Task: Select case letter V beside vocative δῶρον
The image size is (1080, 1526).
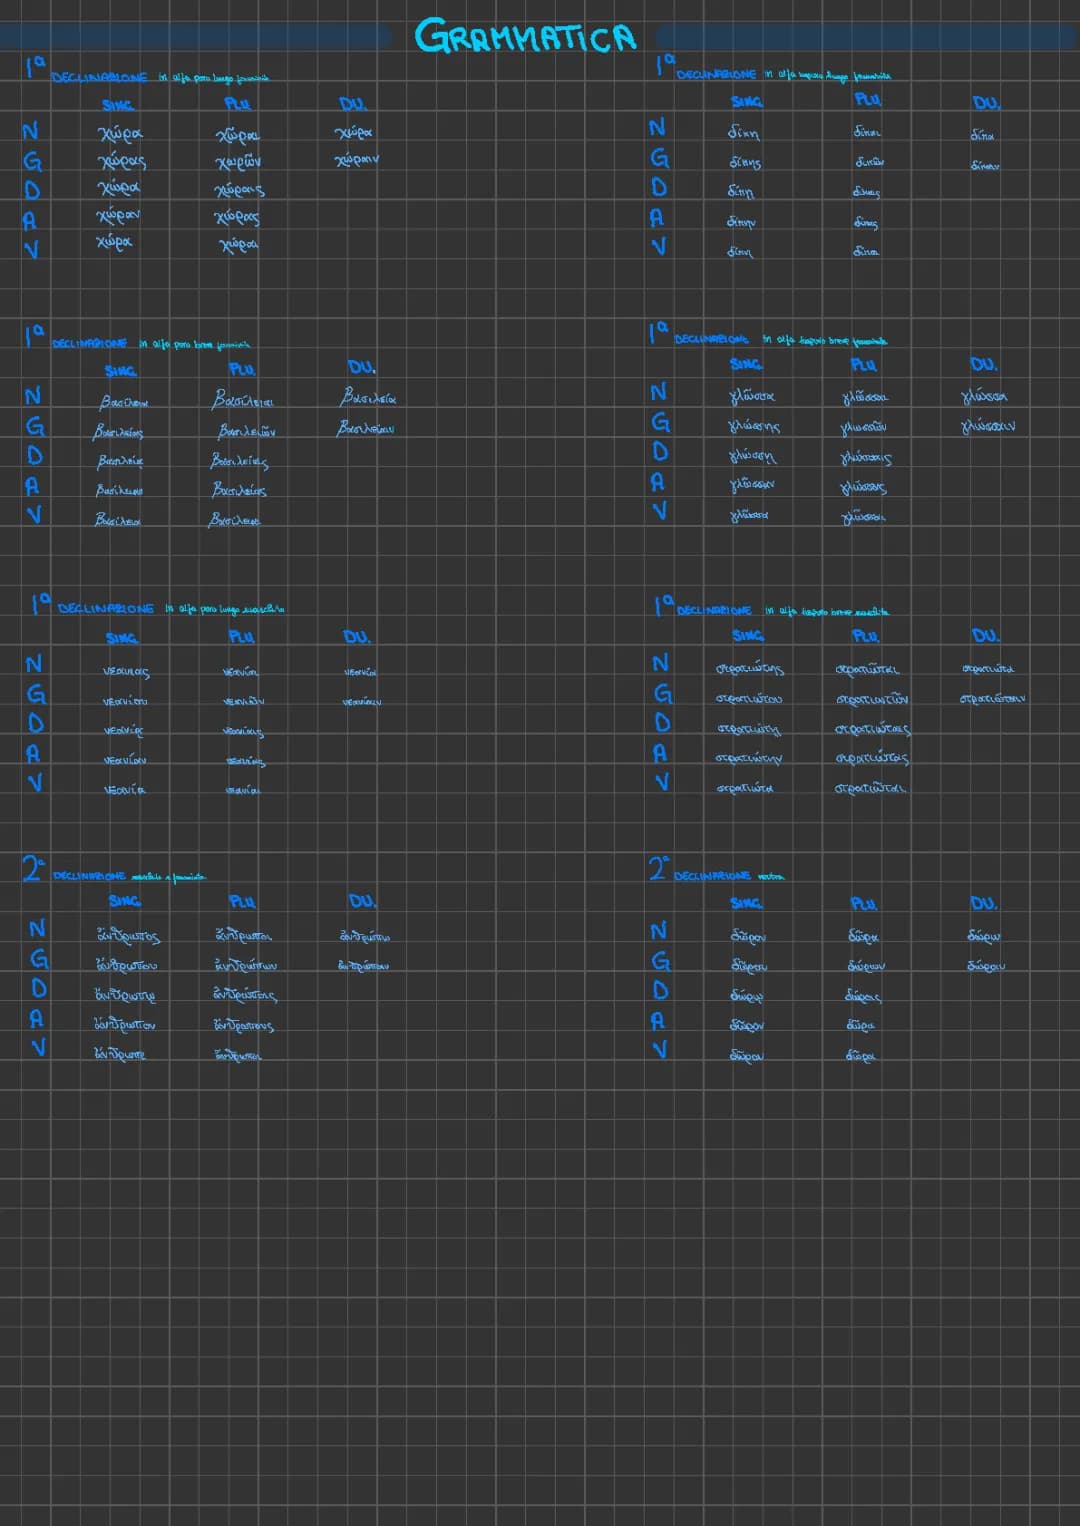Action: click(x=659, y=1049)
